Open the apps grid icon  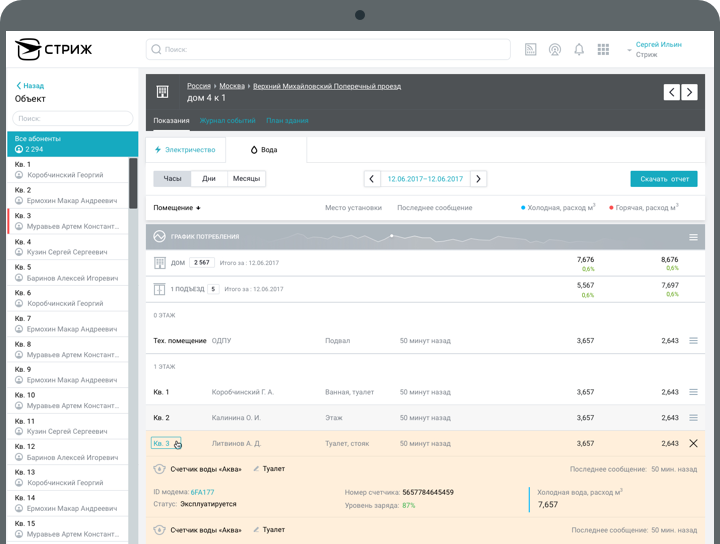coord(603,49)
